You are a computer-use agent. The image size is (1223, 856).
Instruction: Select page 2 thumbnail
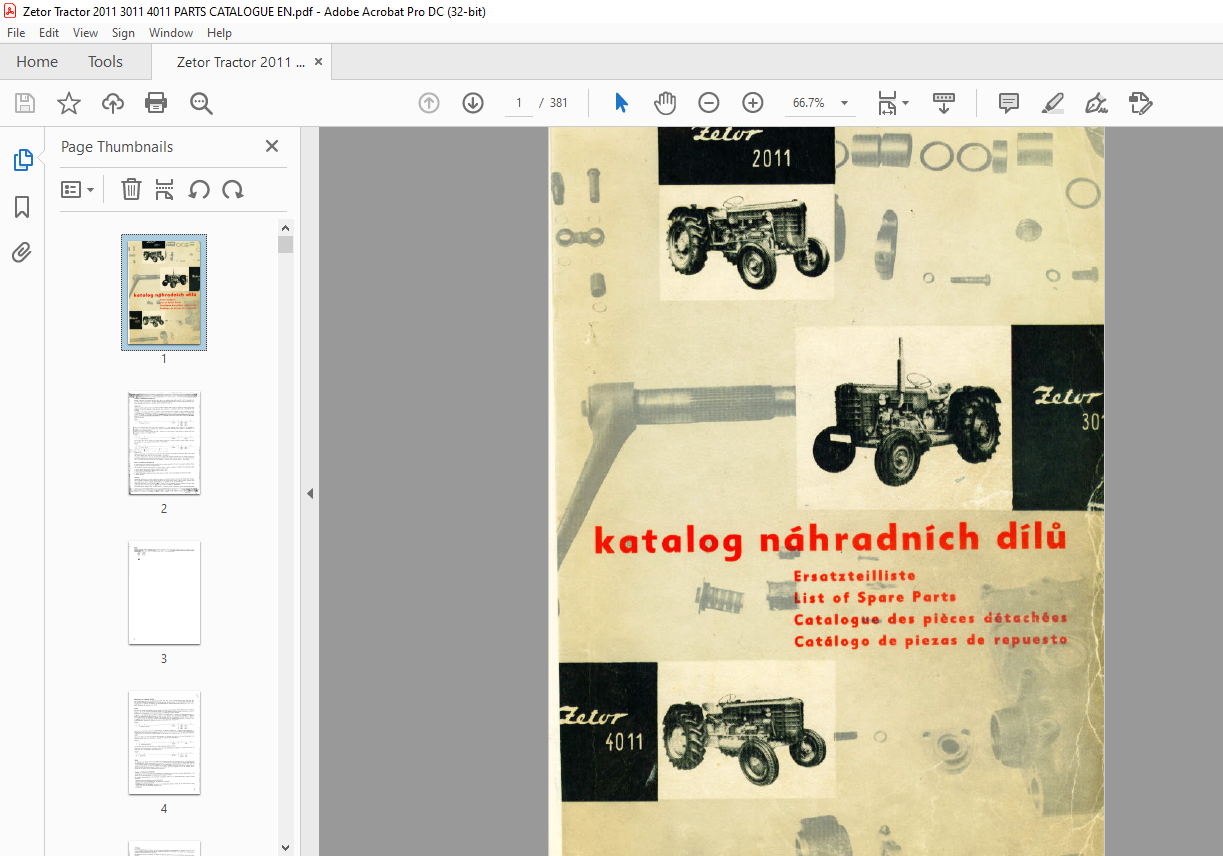tap(164, 443)
